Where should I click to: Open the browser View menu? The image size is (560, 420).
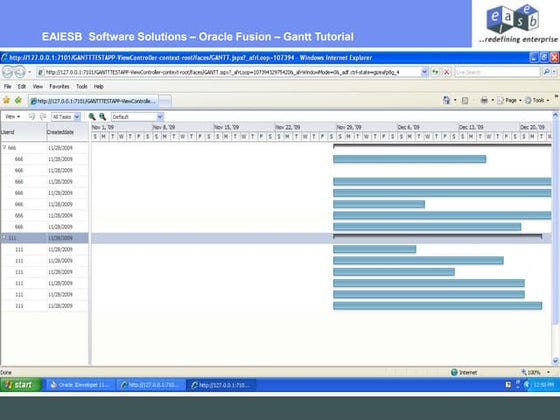point(38,86)
